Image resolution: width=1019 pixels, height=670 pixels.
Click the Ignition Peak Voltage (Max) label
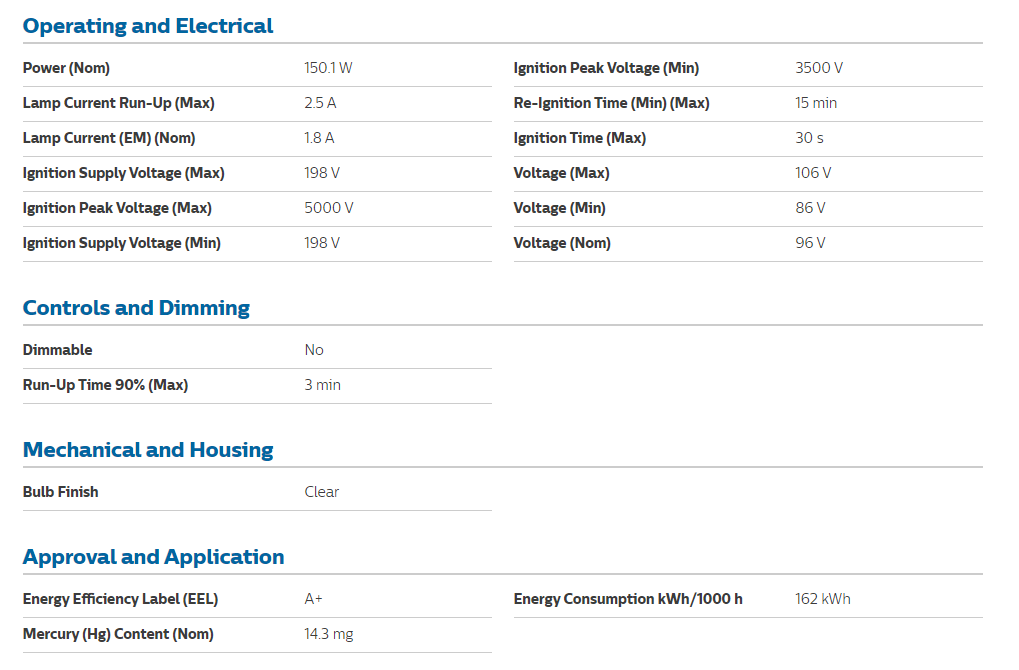coord(117,209)
